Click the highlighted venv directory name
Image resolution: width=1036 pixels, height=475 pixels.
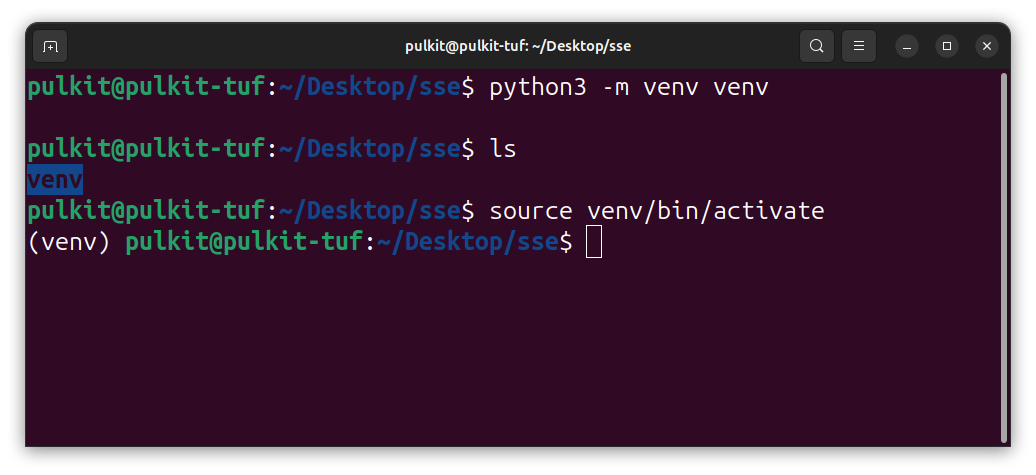[55, 180]
